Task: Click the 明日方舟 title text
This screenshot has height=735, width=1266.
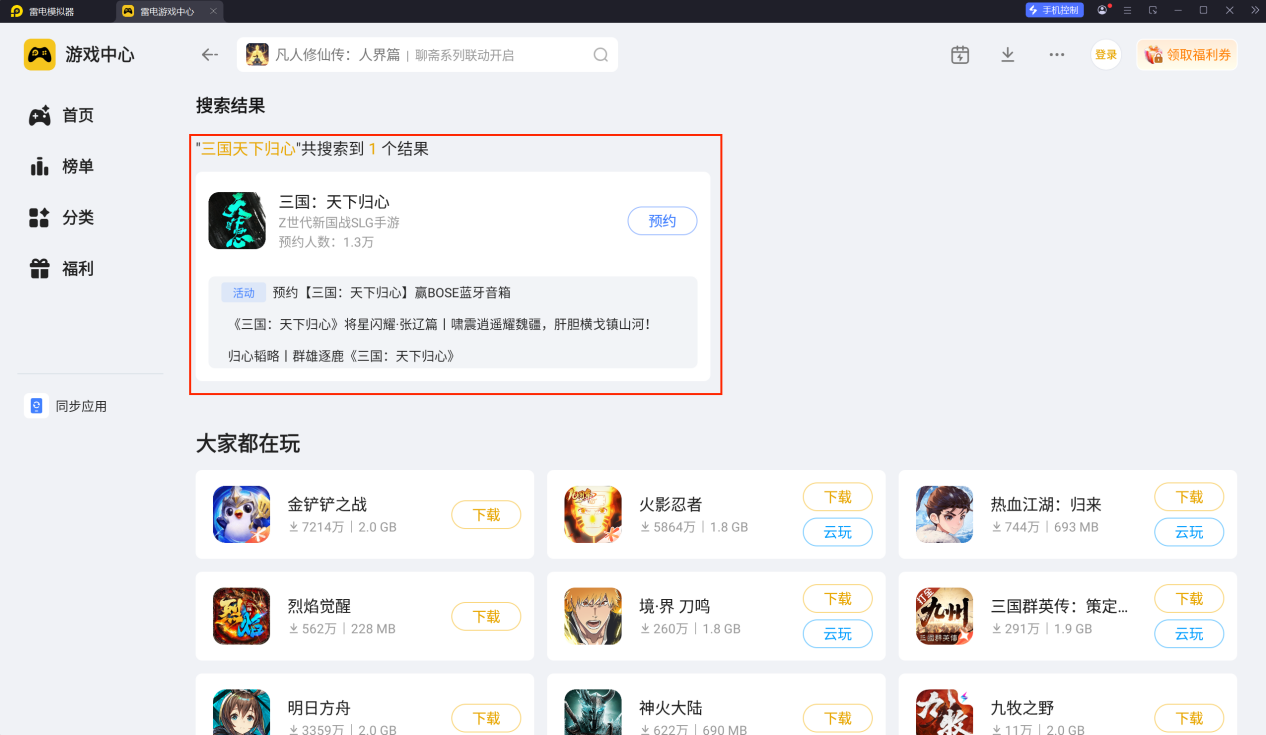Action: (x=319, y=708)
